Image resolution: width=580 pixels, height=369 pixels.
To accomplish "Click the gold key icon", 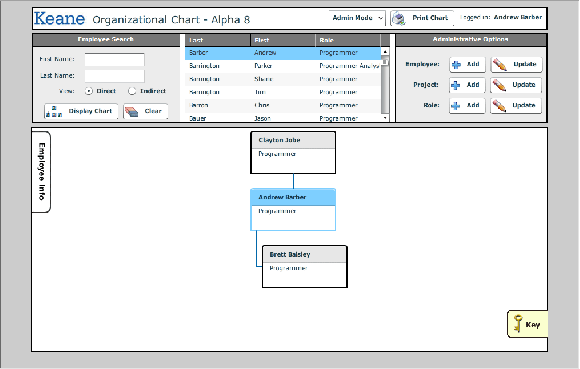I will 518,324.
